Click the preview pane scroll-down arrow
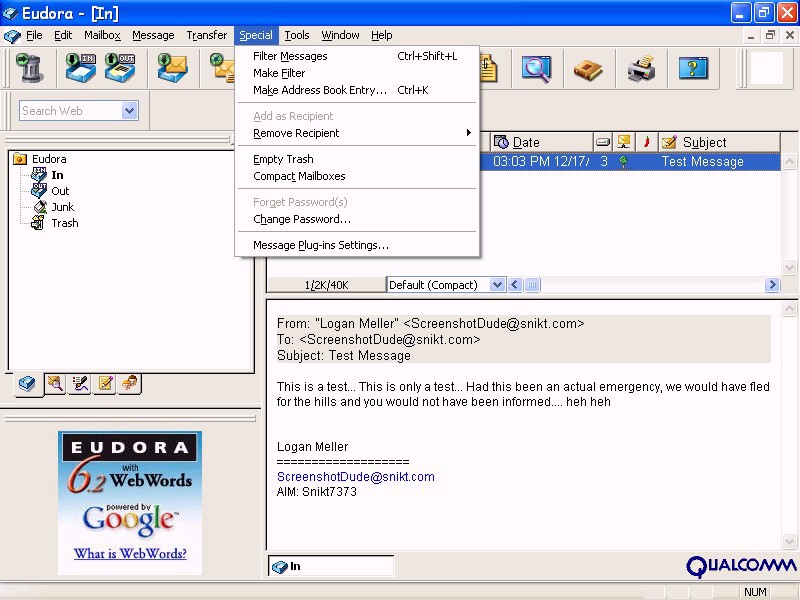 click(789, 541)
